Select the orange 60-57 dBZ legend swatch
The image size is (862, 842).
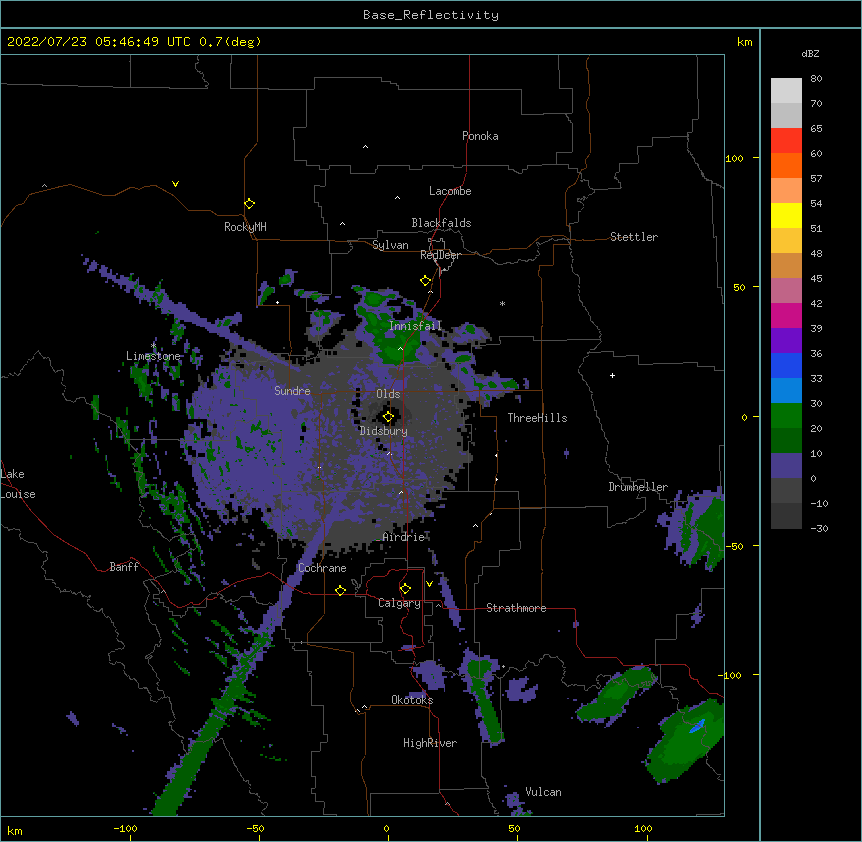[786, 165]
